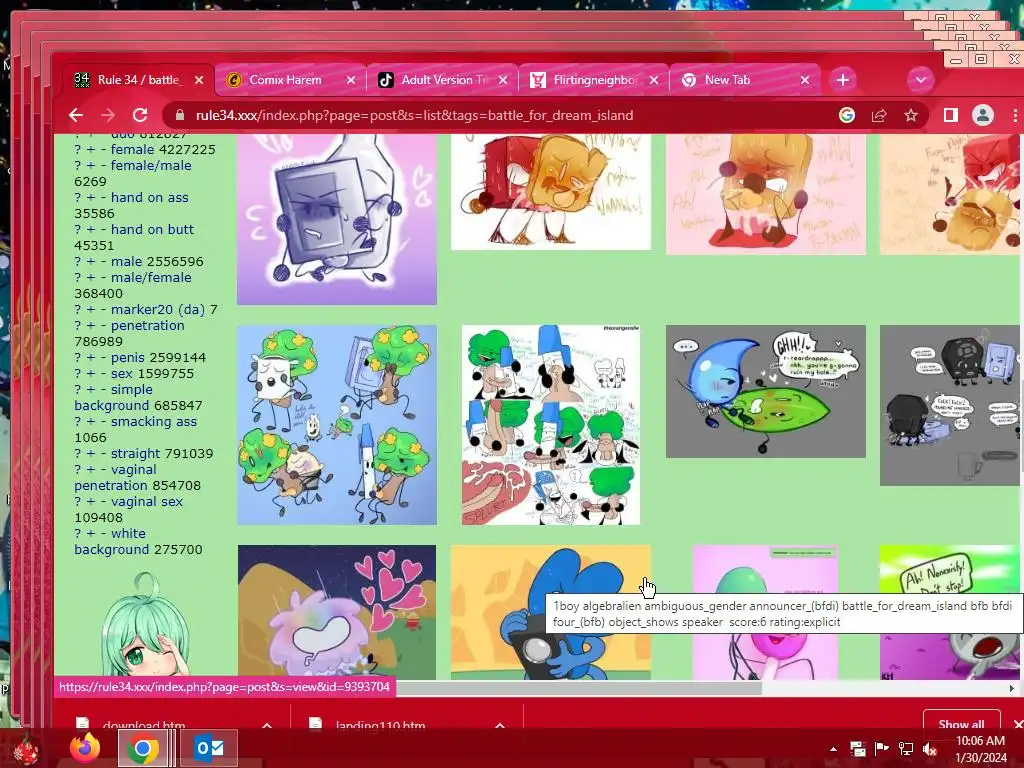Click the '+' link beside male 2556596
1024x768 pixels.
pyautogui.click(x=90, y=262)
